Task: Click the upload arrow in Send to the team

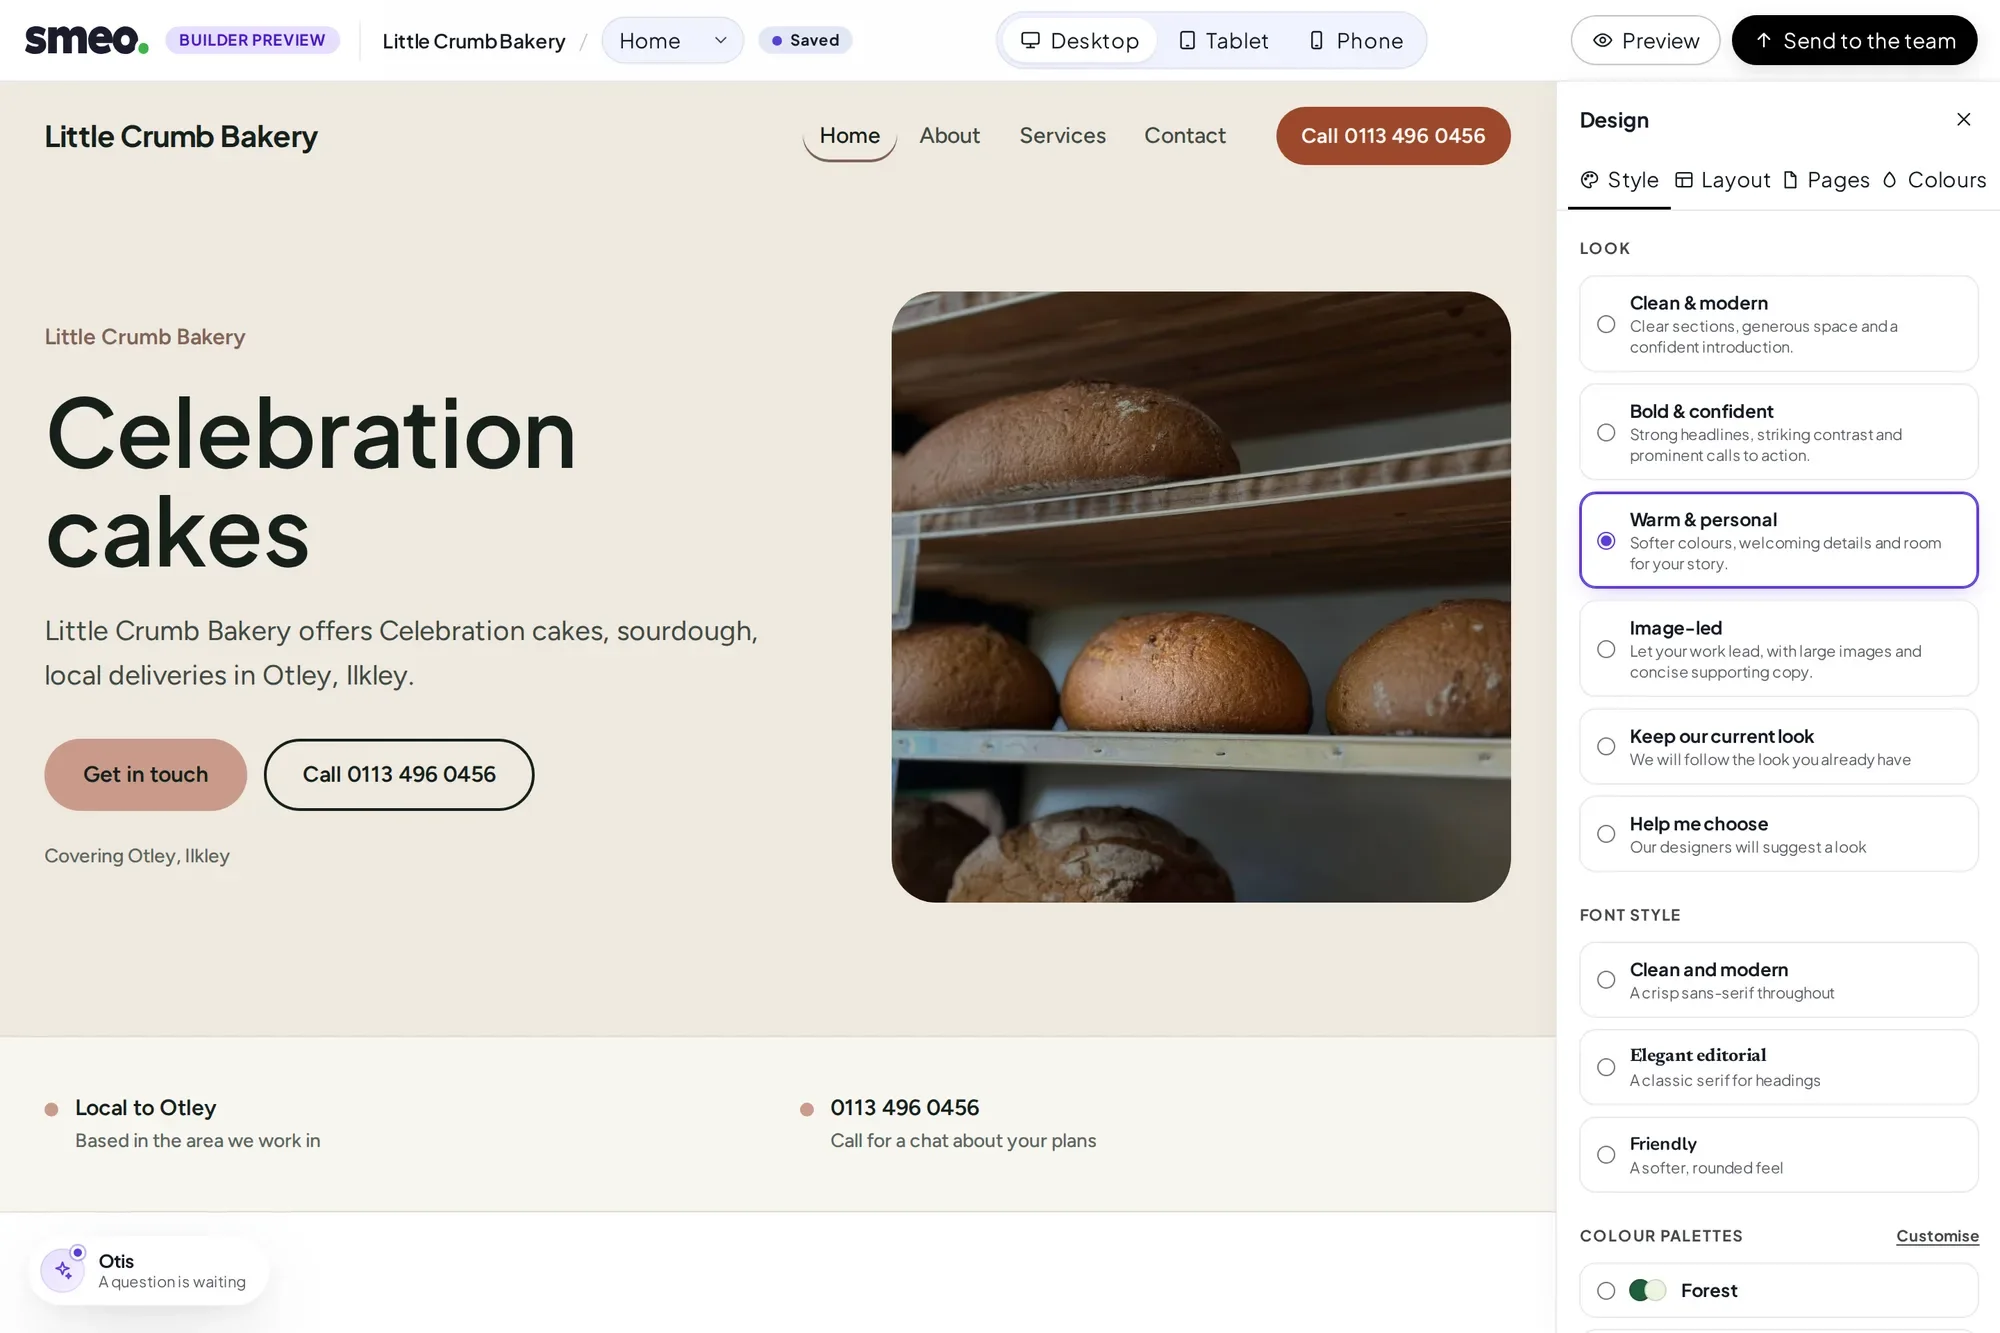Action: tap(1764, 40)
